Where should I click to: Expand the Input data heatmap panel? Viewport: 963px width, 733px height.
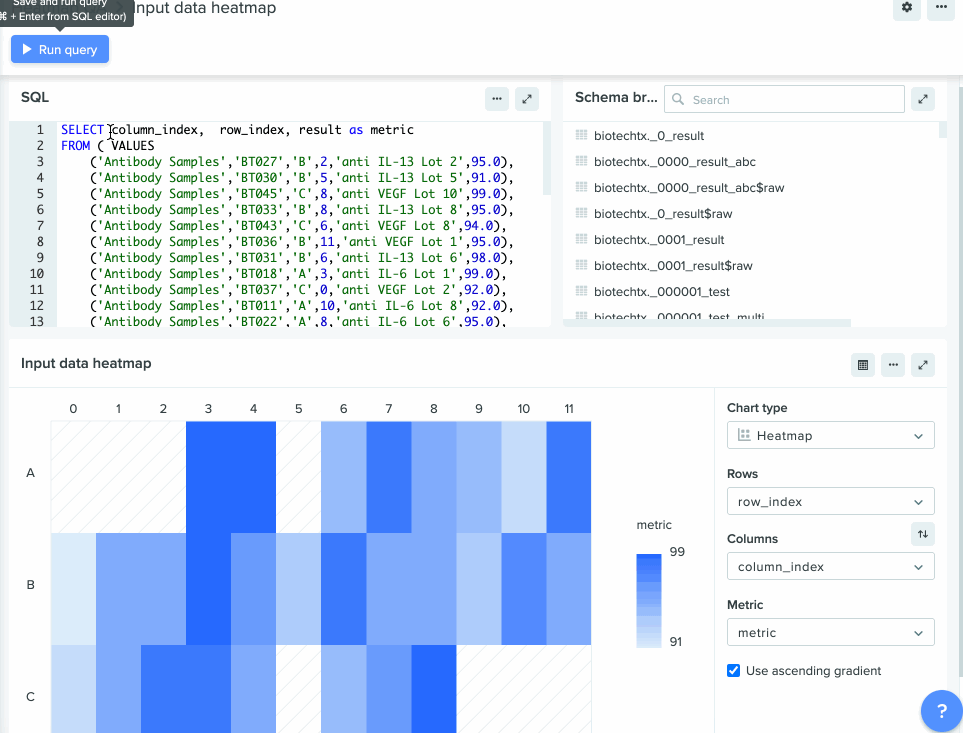[x=922, y=365]
